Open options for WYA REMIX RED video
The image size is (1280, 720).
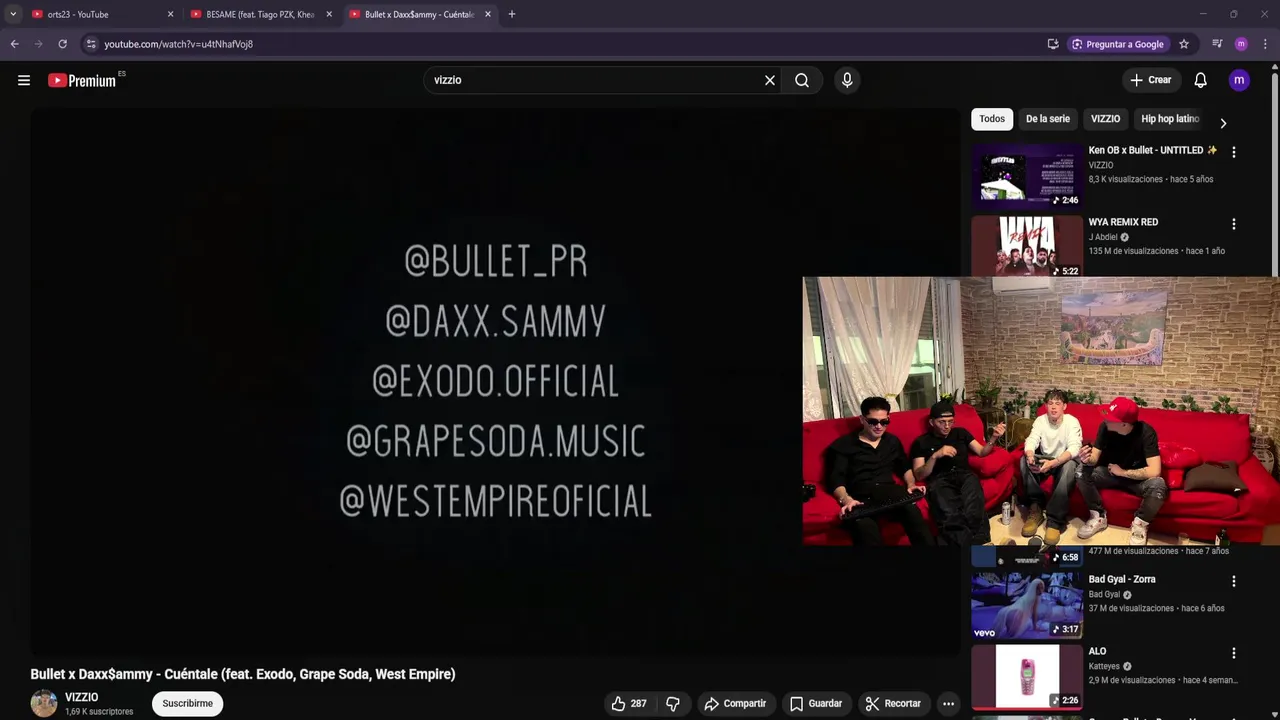[1233, 224]
